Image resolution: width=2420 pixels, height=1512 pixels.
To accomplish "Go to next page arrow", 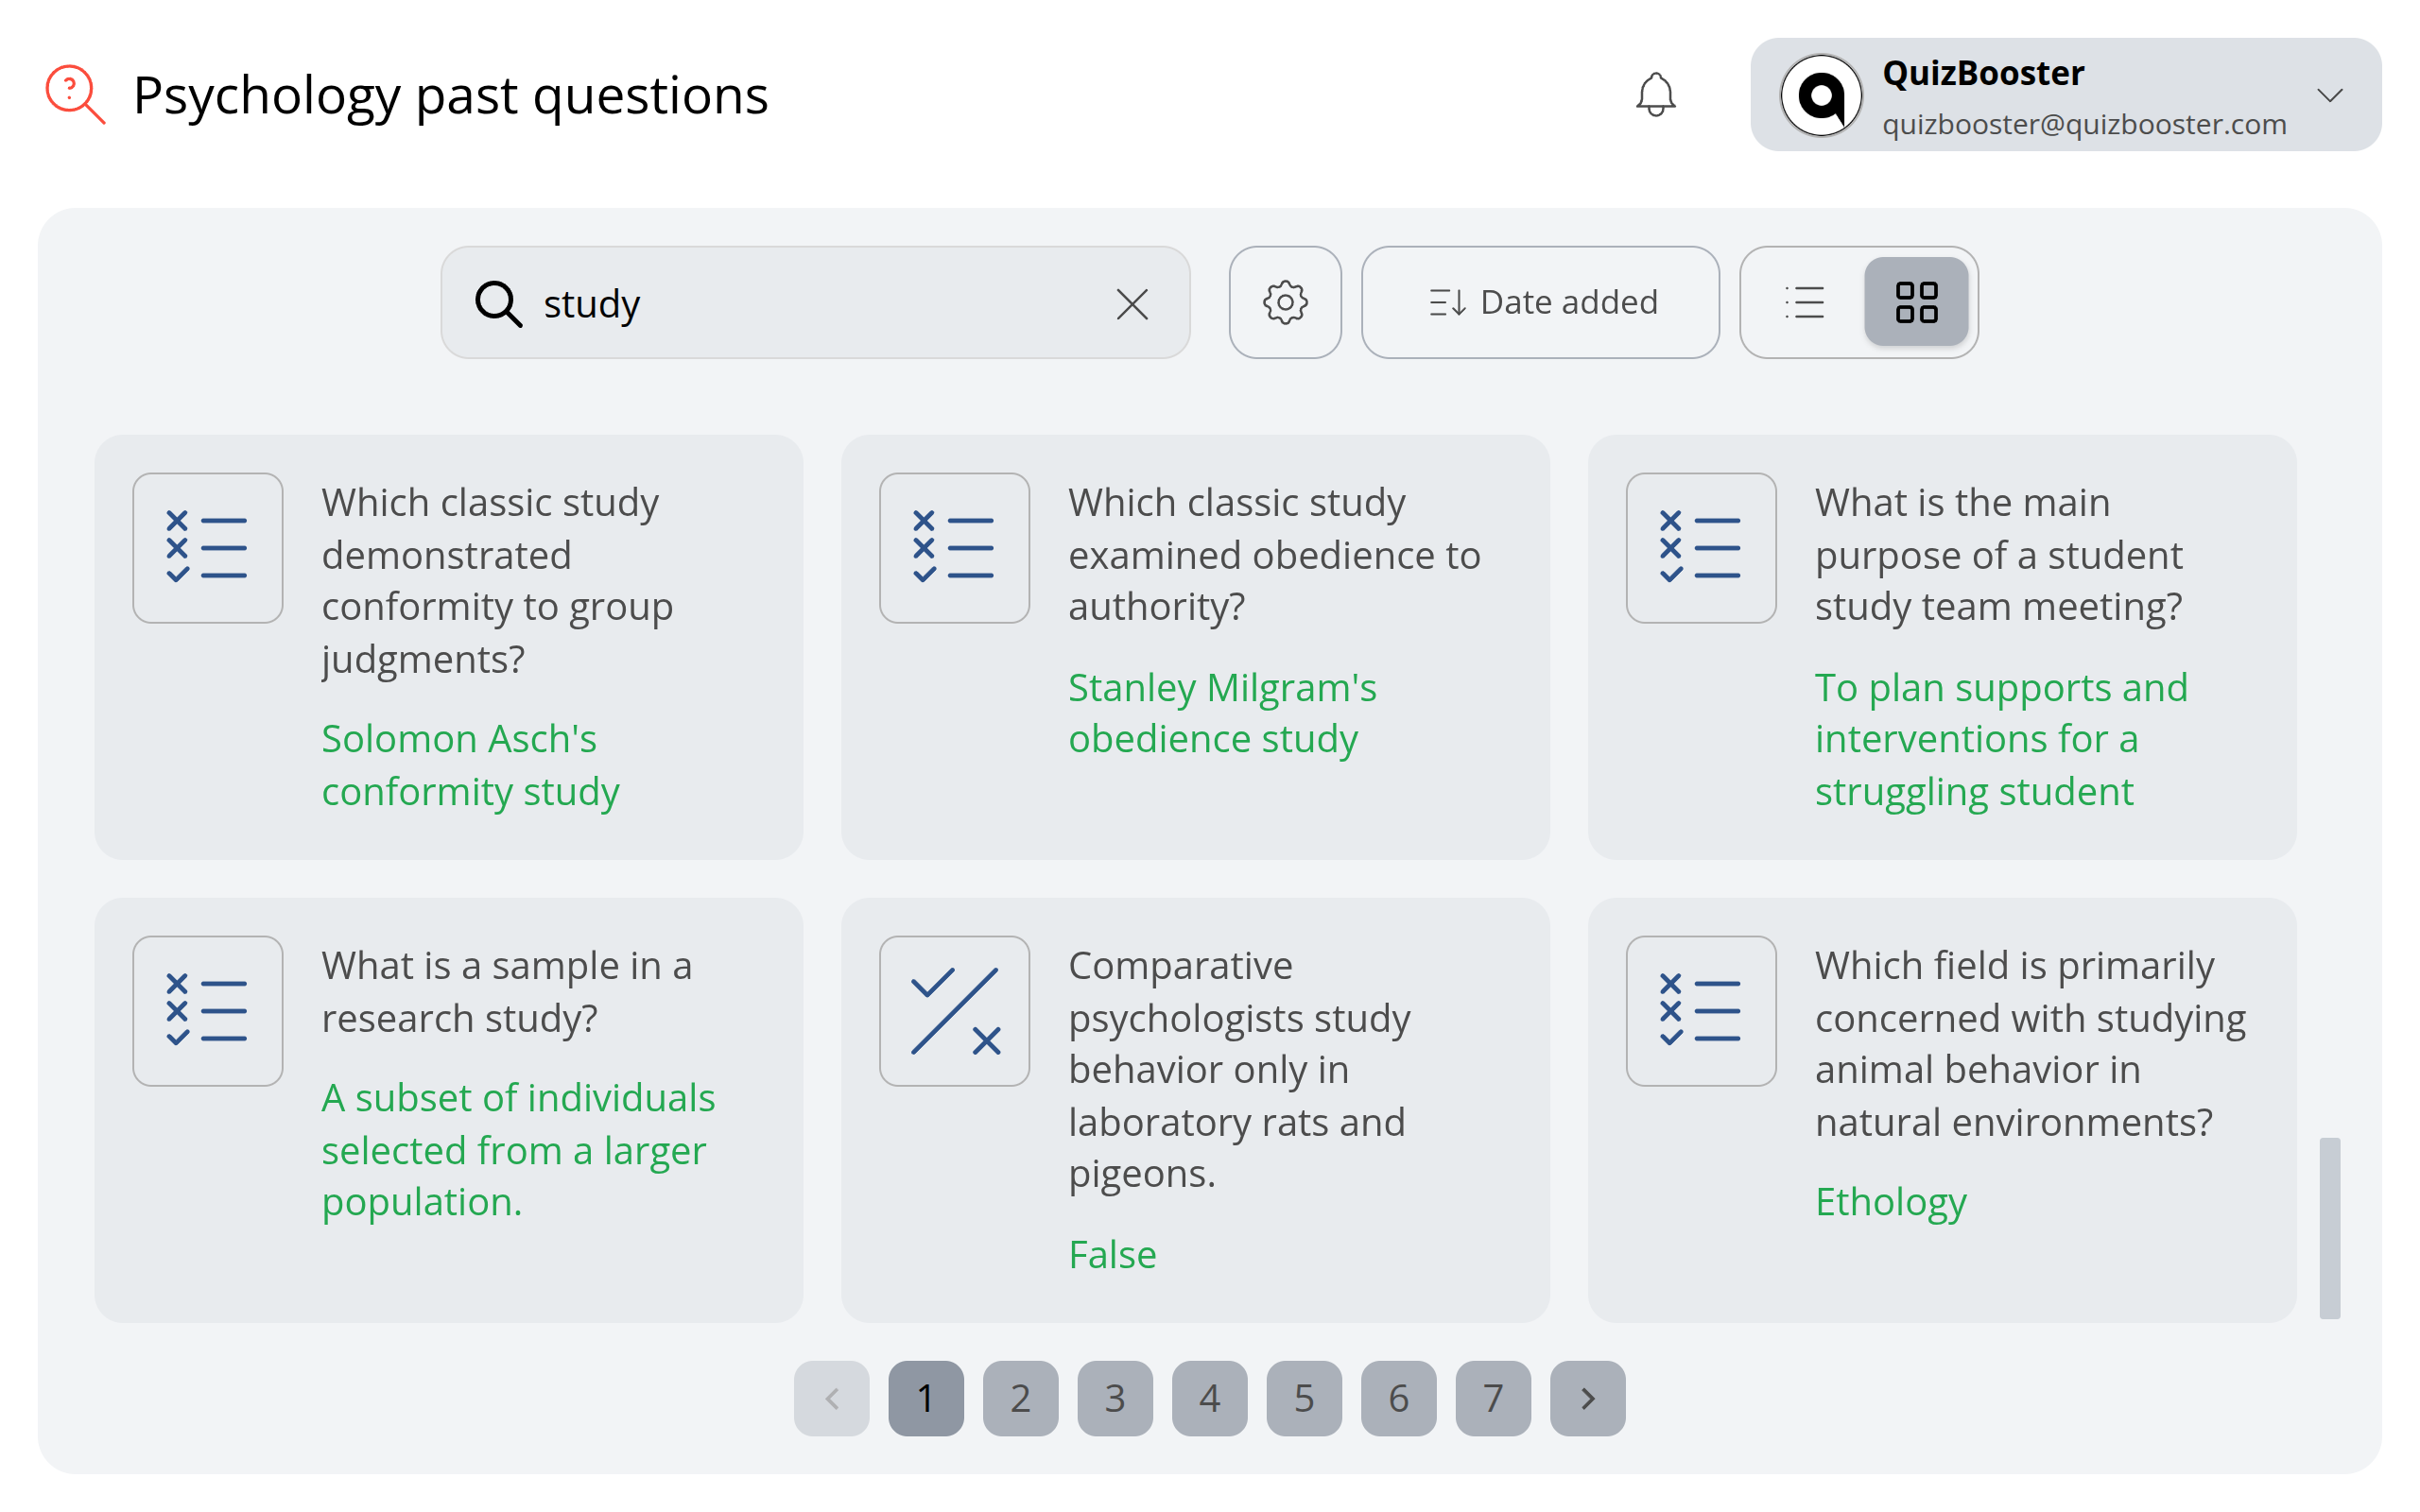I will [x=1587, y=1398].
